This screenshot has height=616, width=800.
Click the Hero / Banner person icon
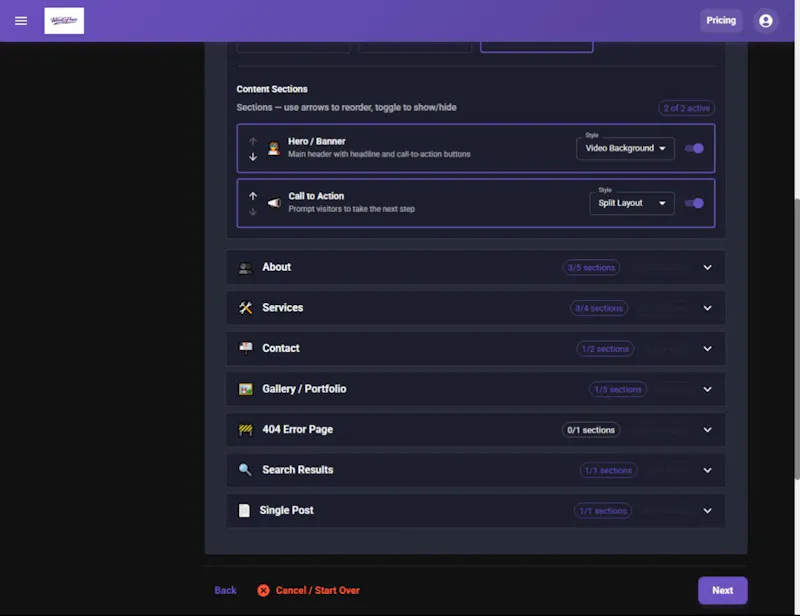(x=274, y=149)
